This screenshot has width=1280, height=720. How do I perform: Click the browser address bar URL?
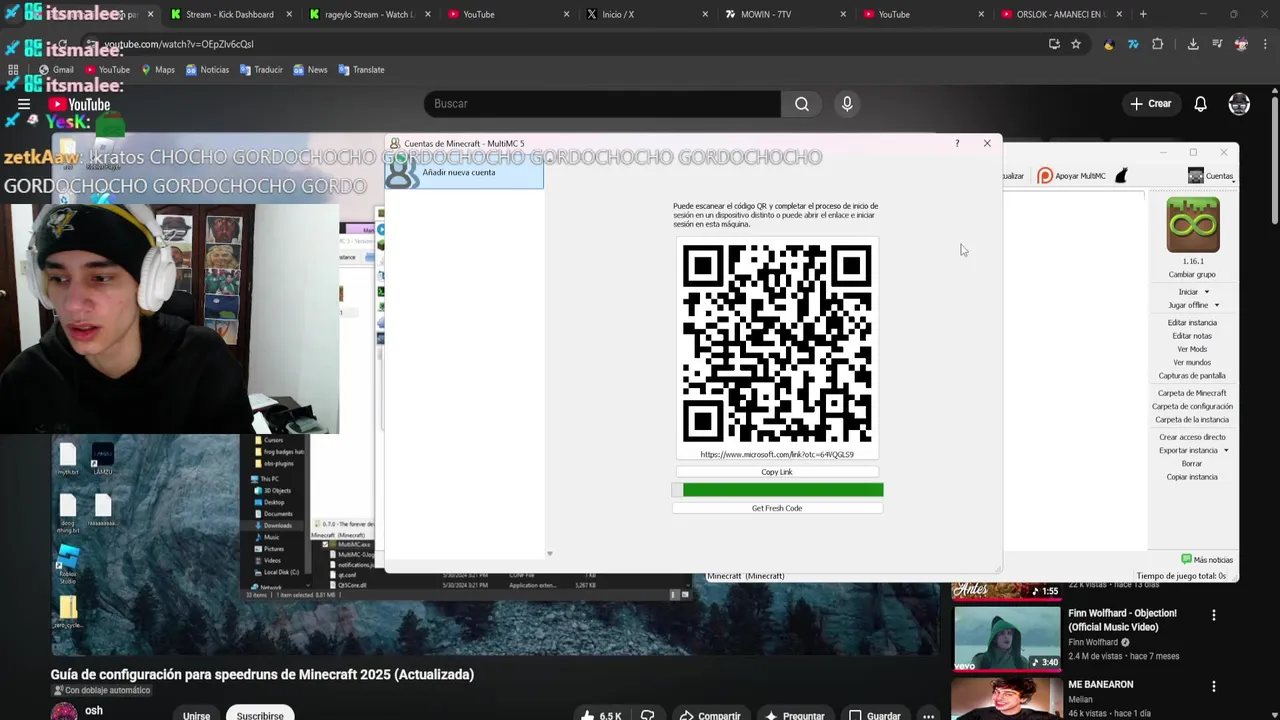(x=178, y=44)
